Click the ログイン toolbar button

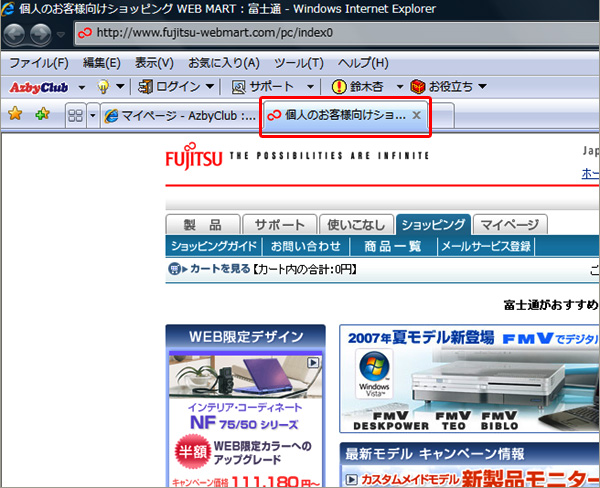click(170, 87)
